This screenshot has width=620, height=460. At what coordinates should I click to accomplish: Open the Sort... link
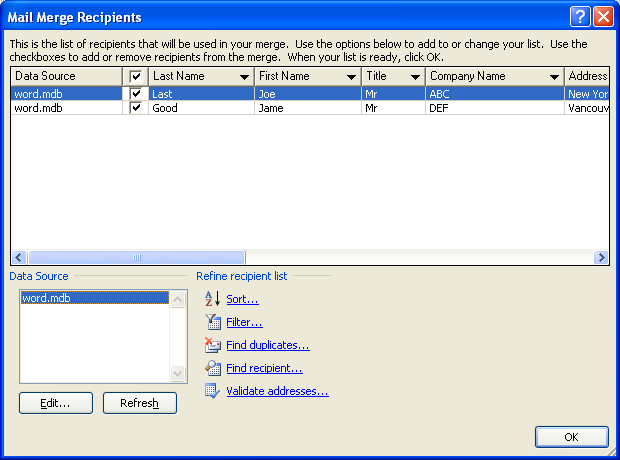(x=242, y=299)
